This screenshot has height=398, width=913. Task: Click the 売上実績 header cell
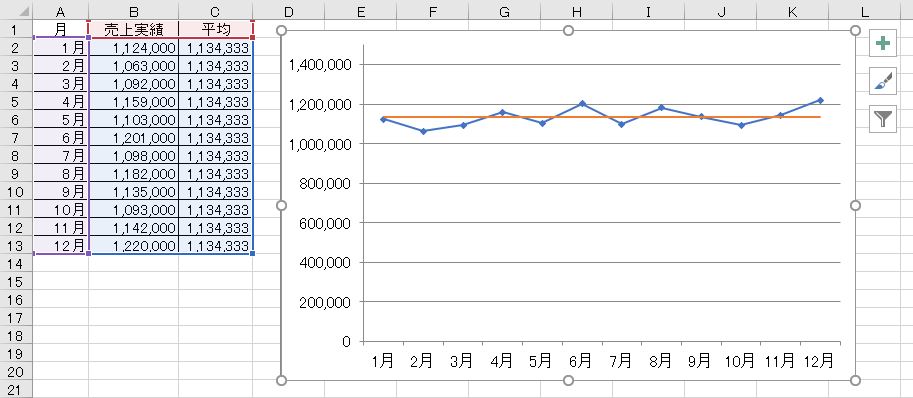[133, 30]
